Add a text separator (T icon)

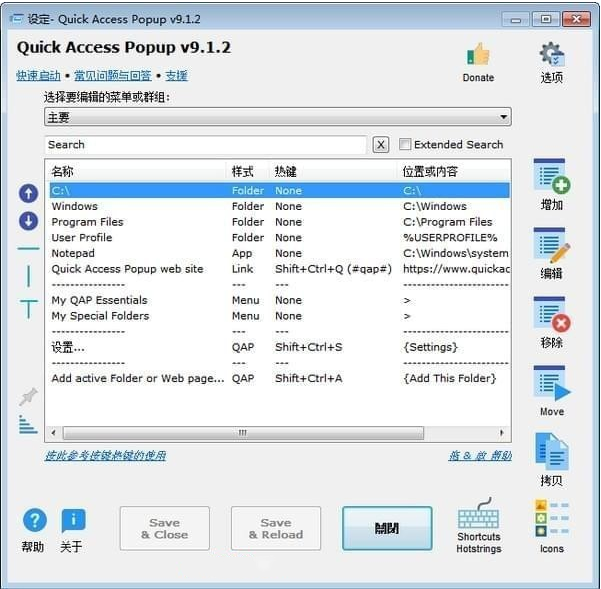[x=28, y=309]
